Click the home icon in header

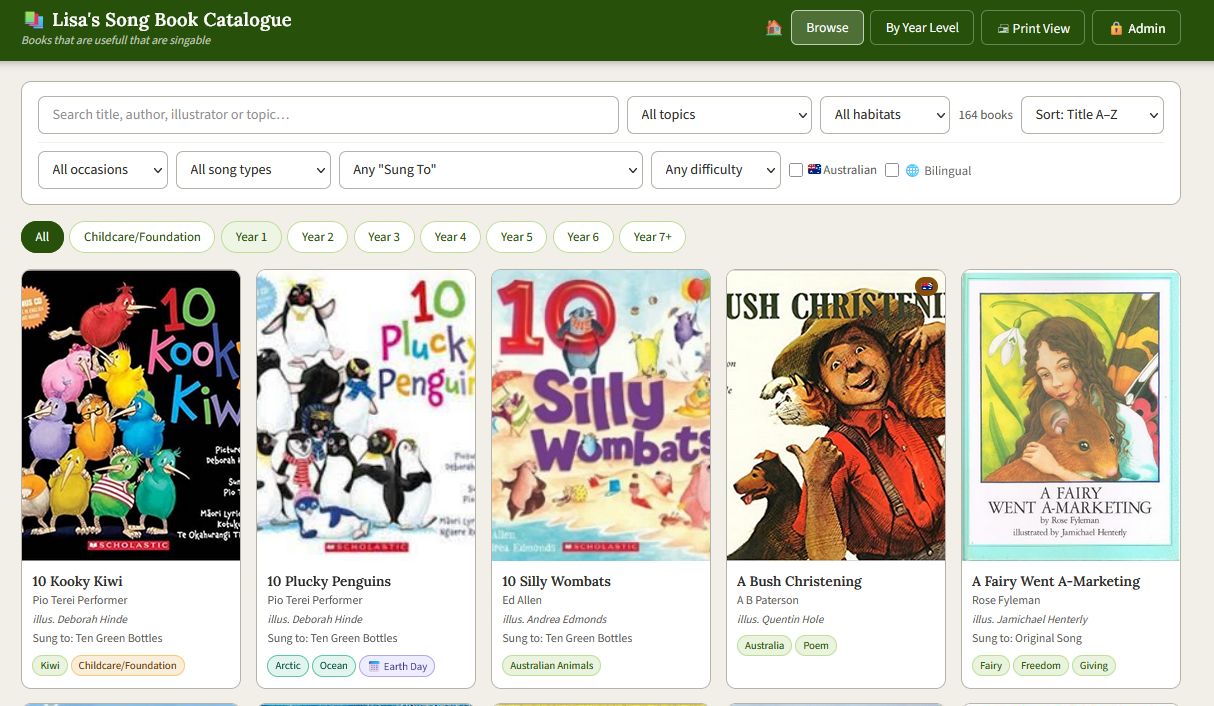774,28
